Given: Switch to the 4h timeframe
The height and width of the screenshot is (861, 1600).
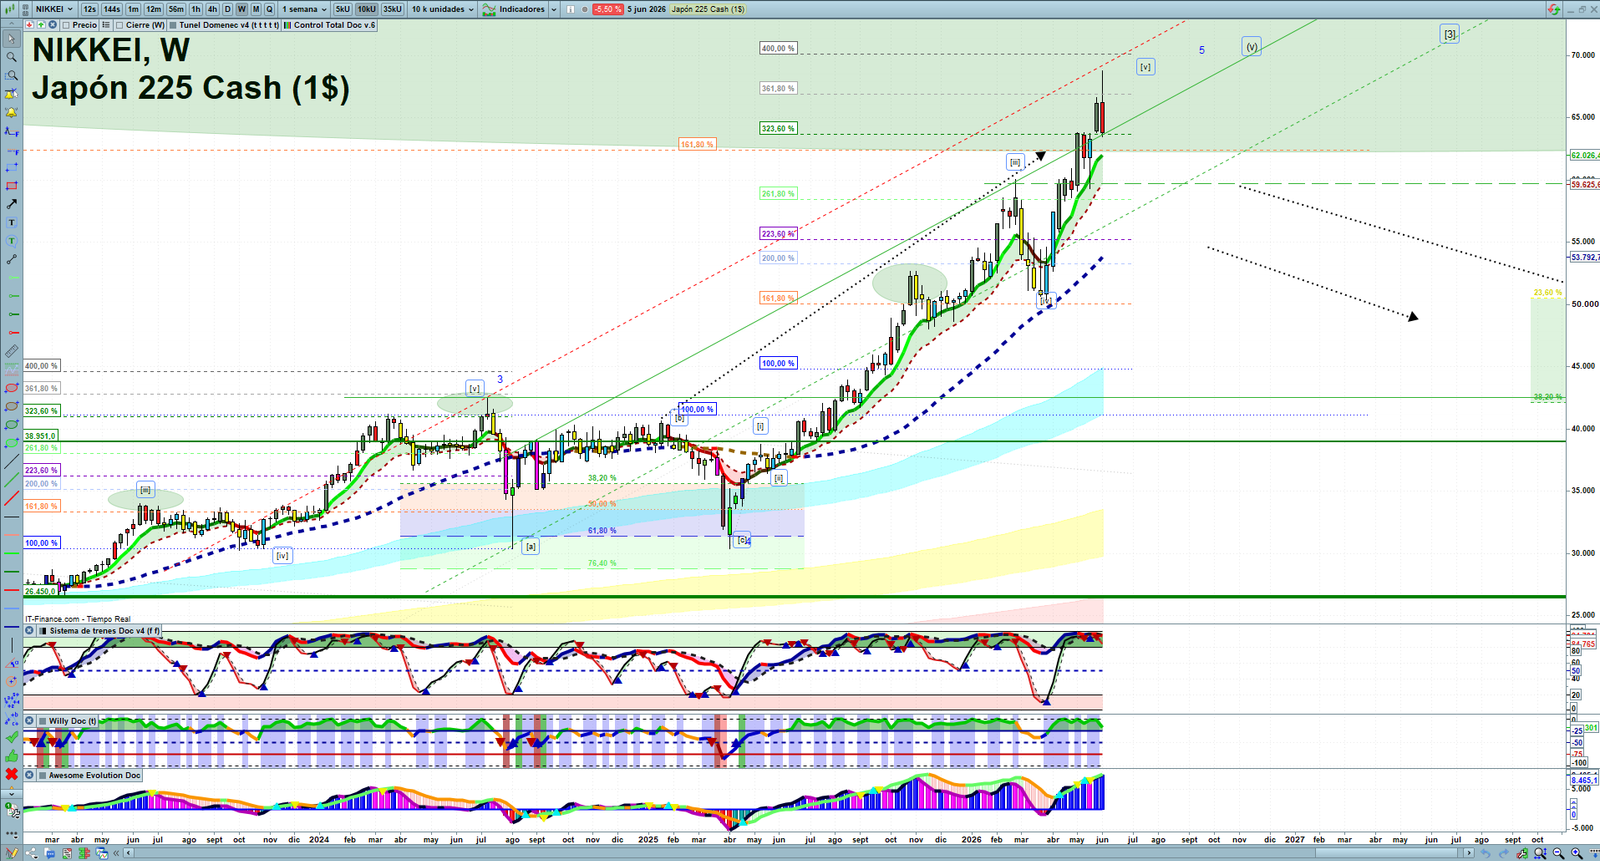Looking at the screenshot, I should (x=213, y=9).
